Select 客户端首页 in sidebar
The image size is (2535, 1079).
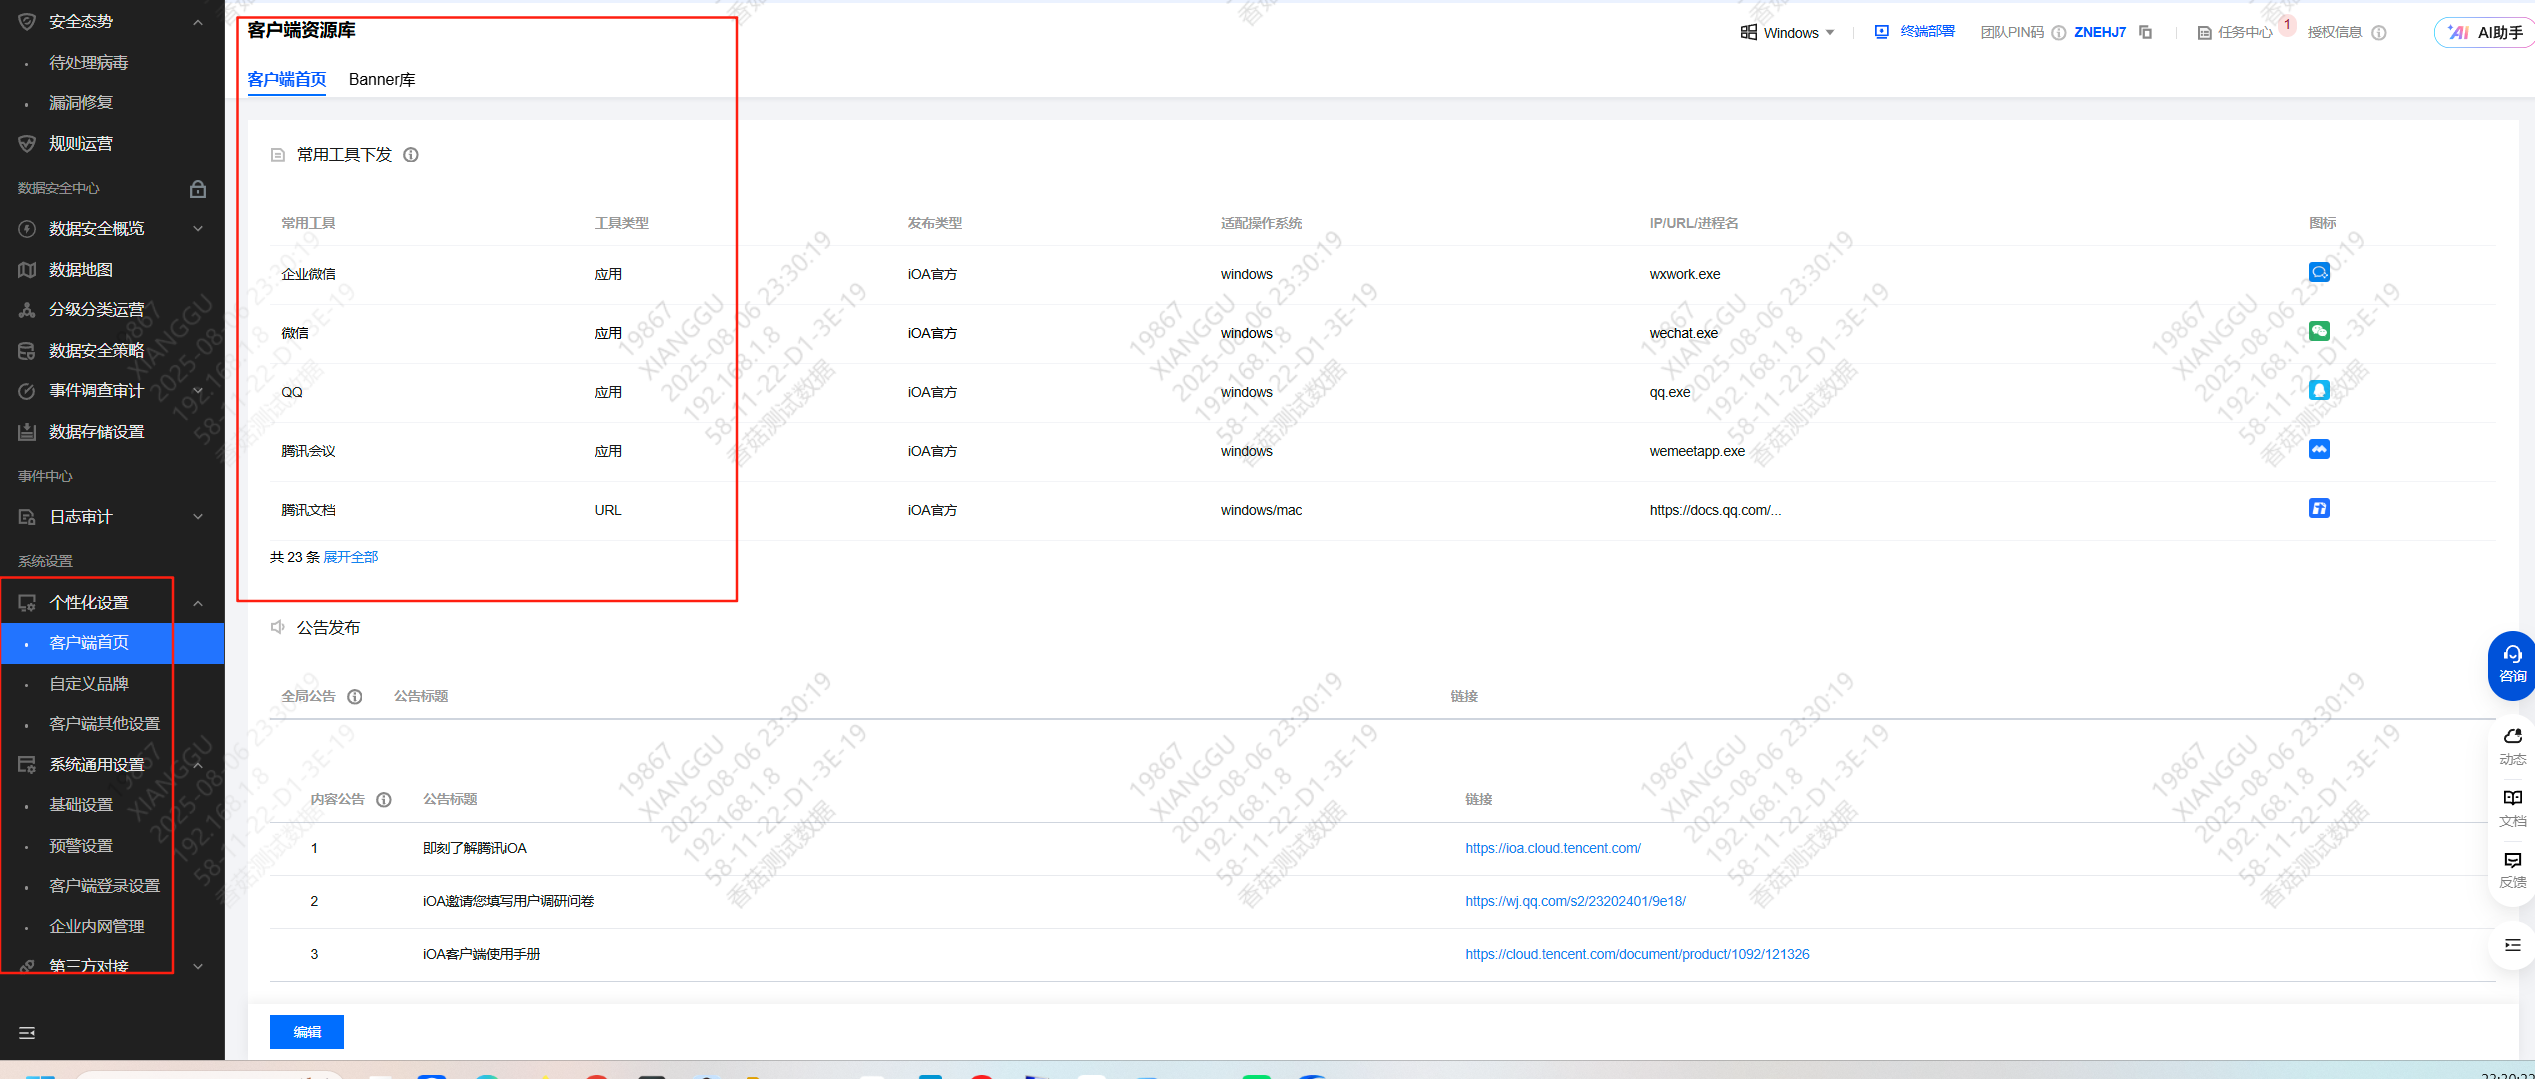pyautogui.click(x=112, y=643)
